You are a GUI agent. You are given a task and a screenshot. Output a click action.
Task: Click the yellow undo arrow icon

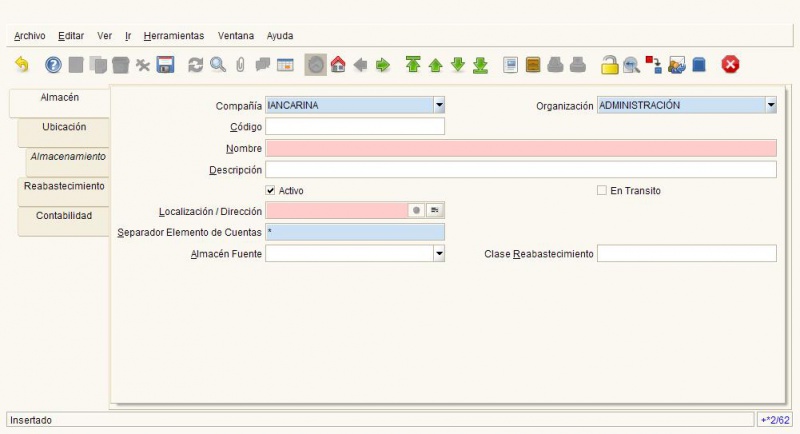[22, 65]
